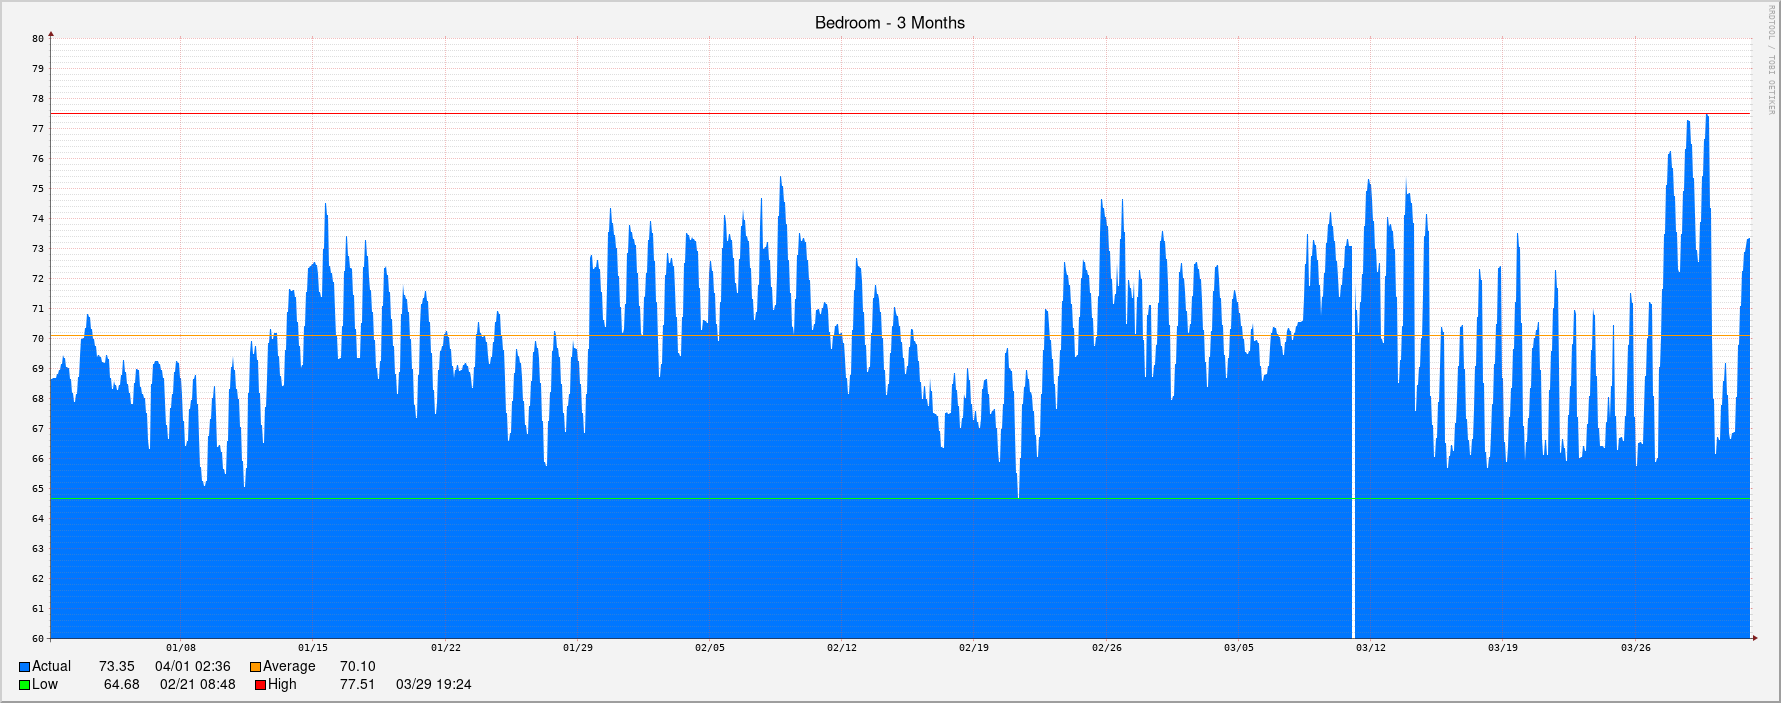
Task: Click the Actual timestamp 04/01 02:36
Action: click(x=192, y=667)
